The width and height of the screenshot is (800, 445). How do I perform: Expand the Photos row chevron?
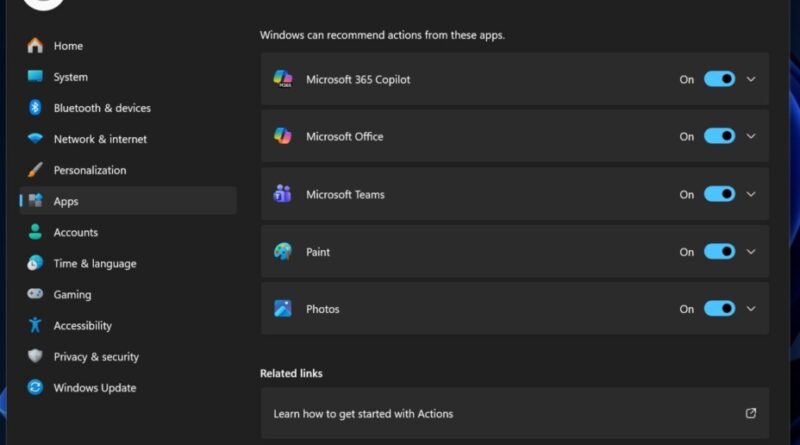click(x=751, y=309)
